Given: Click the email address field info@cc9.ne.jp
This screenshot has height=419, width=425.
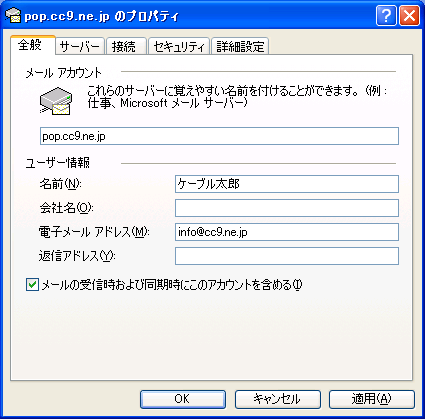Looking at the screenshot, I should coord(287,232).
